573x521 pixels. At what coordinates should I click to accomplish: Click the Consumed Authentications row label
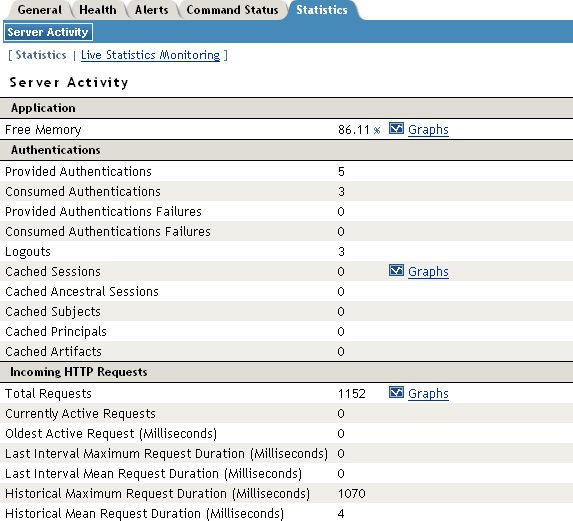pyautogui.click(x=83, y=192)
